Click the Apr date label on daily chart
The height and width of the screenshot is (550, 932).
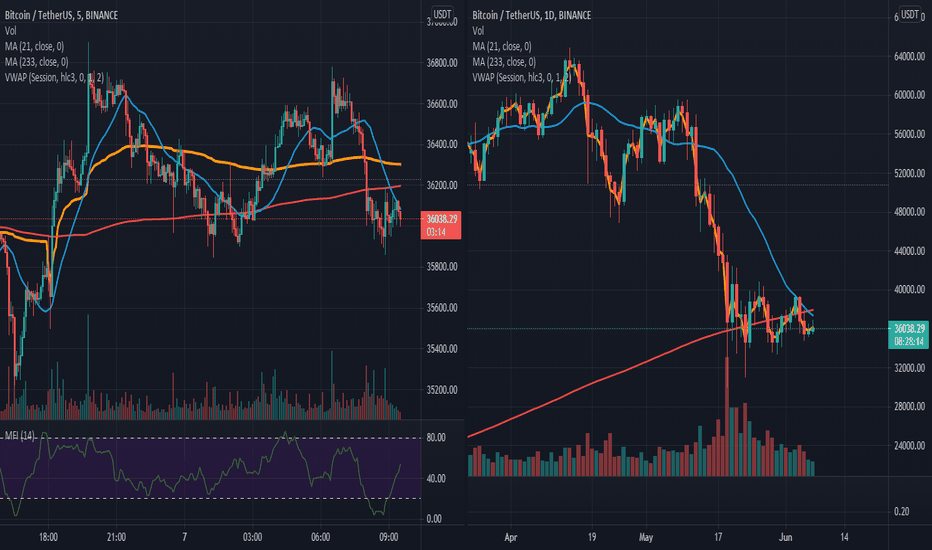pos(511,538)
